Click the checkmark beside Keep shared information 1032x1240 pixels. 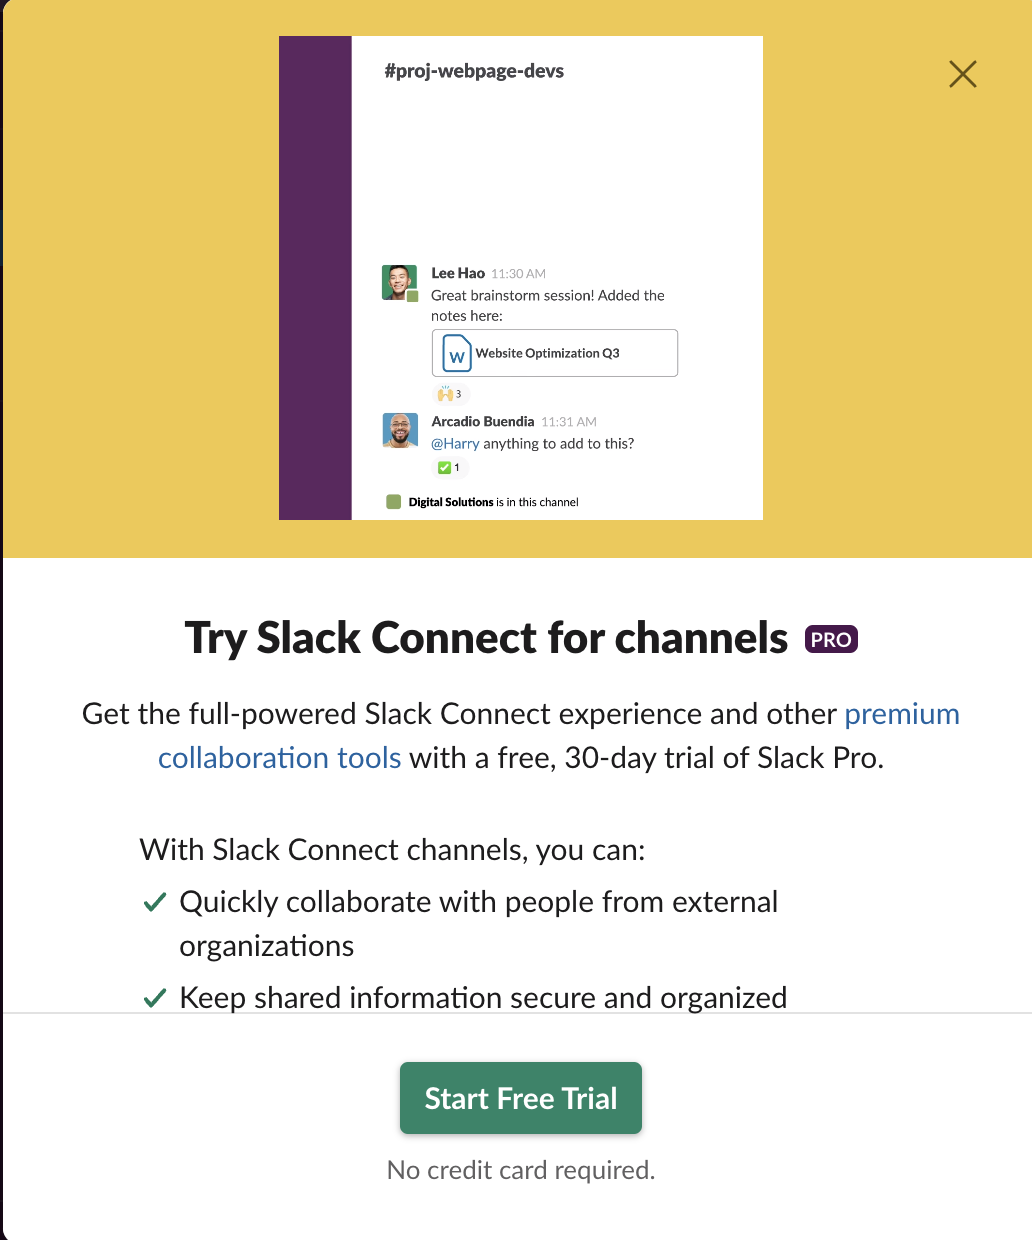coord(154,998)
